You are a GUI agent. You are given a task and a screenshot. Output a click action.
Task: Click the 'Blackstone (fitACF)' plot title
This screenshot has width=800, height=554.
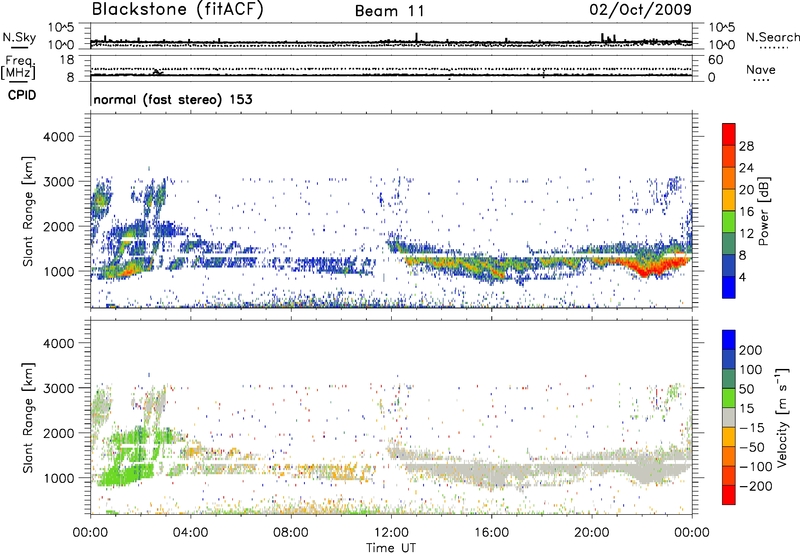[x=177, y=9]
